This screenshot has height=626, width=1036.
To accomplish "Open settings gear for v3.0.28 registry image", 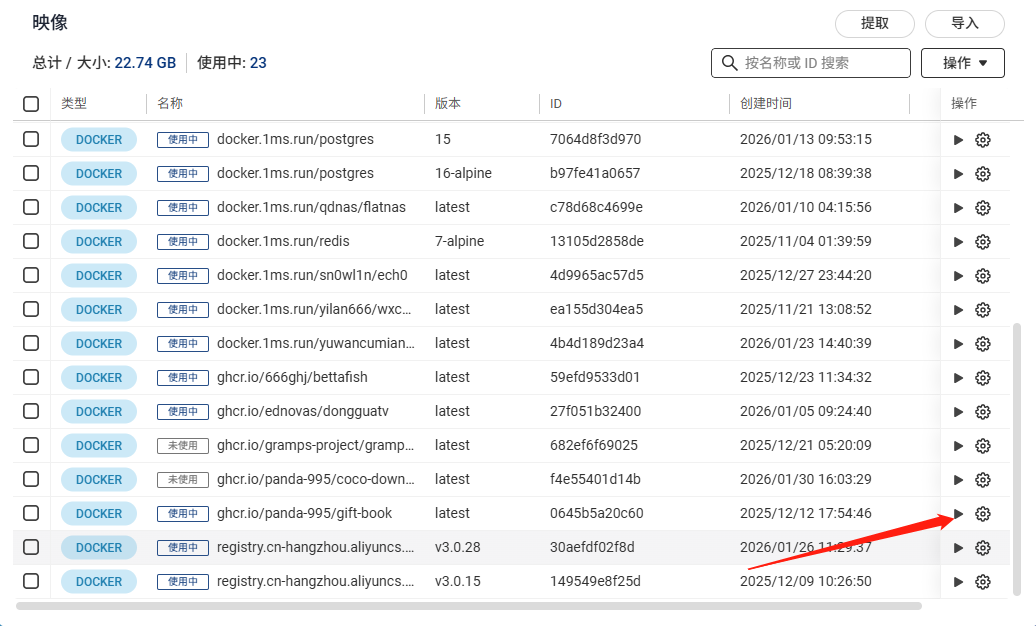I will [982, 548].
